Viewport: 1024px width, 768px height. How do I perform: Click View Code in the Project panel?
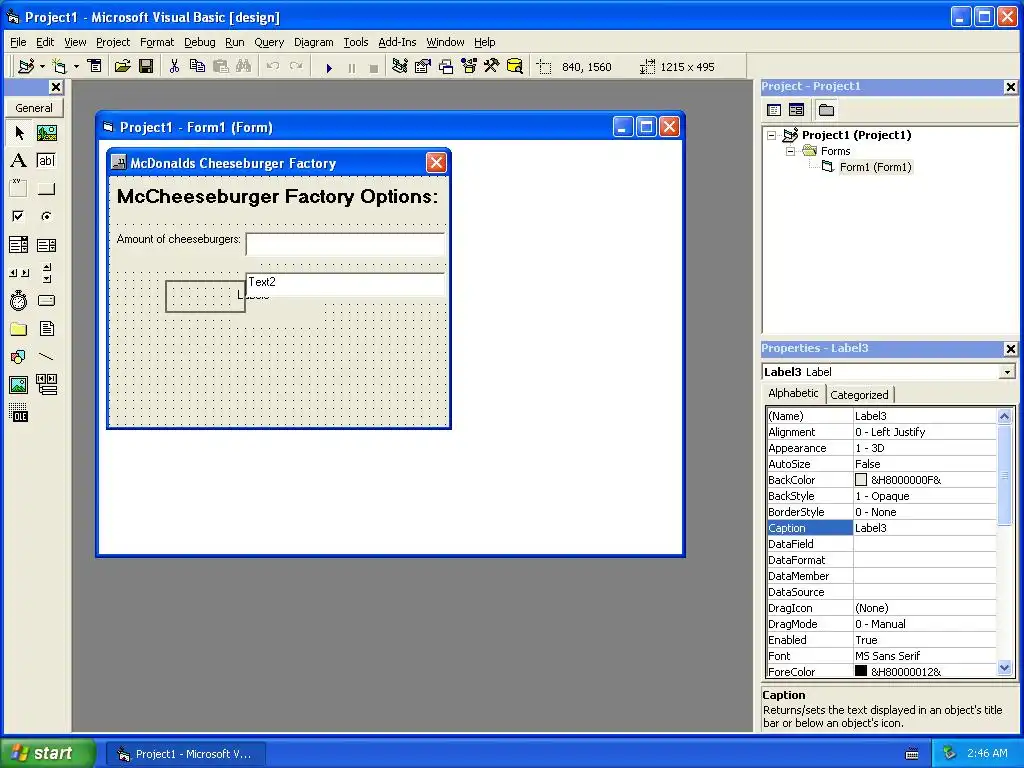774,110
